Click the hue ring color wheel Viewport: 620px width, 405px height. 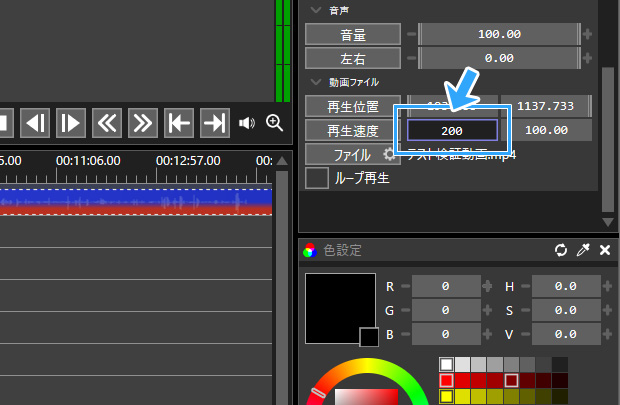pos(368,365)
